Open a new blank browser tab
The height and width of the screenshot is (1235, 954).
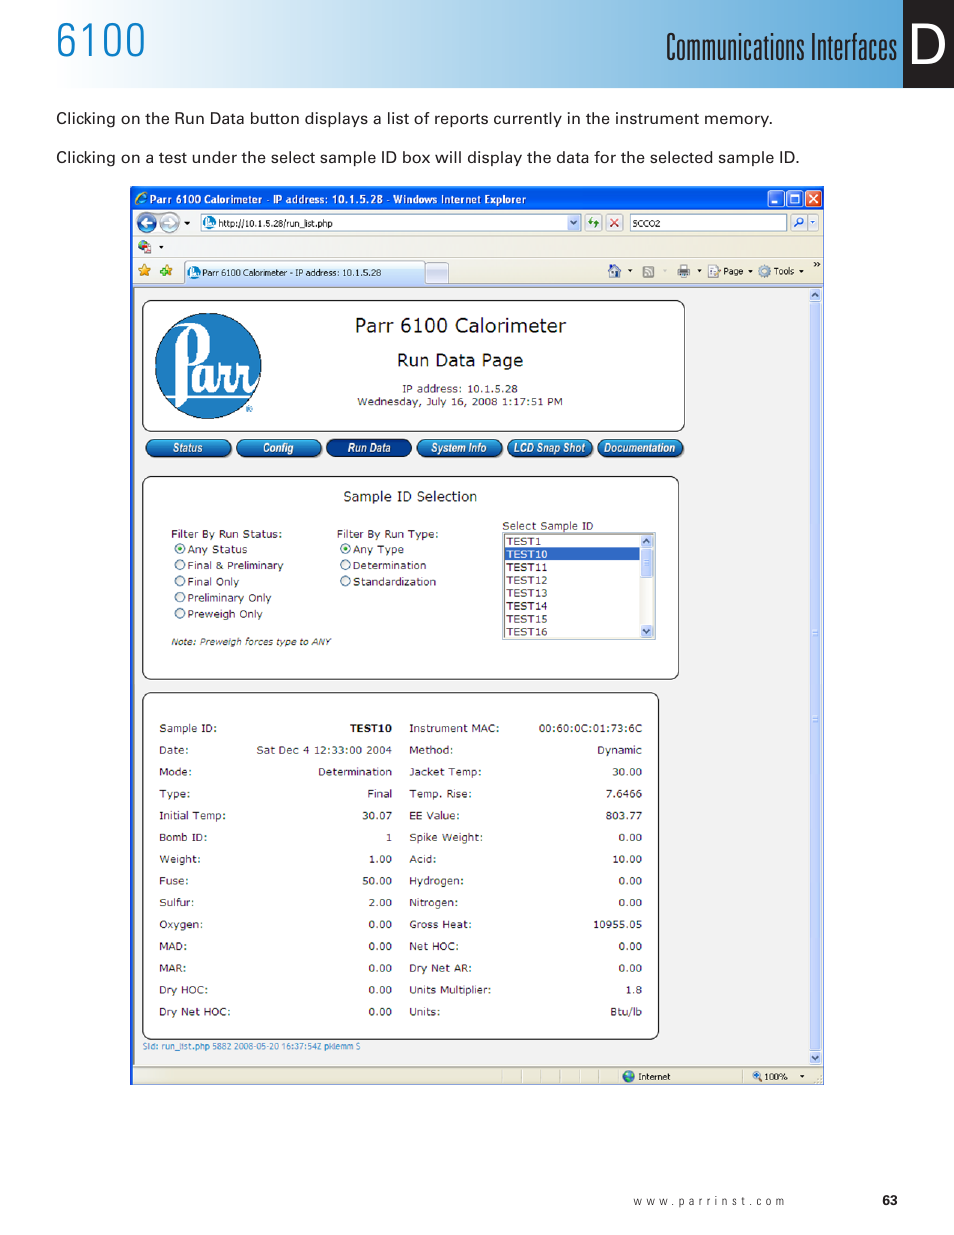coord(437,273)
